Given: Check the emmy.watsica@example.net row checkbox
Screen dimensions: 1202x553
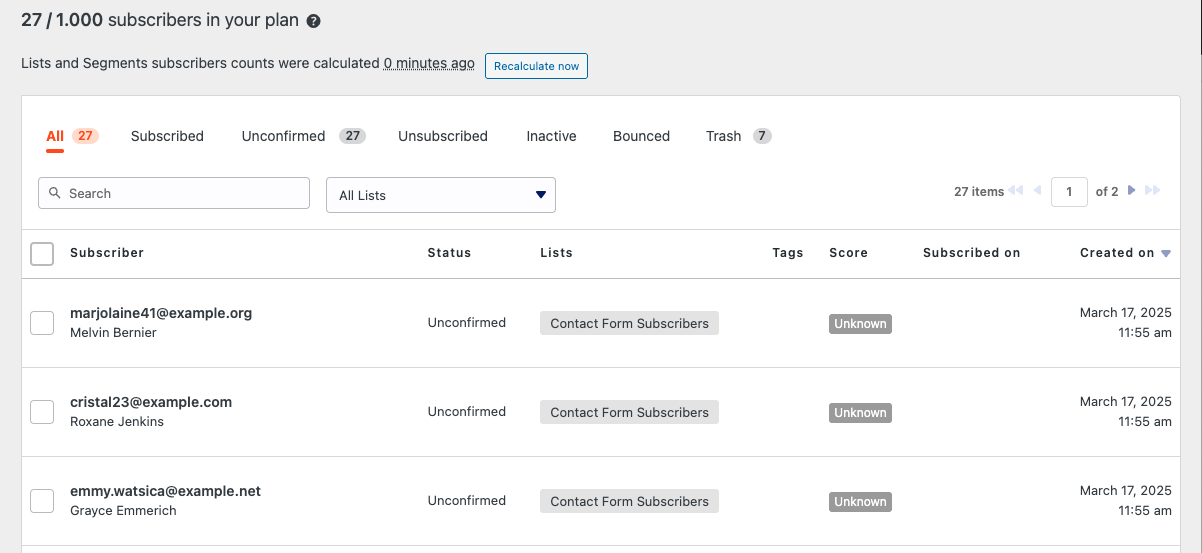Looking at the screenshot, I should (x=42, y=501).
